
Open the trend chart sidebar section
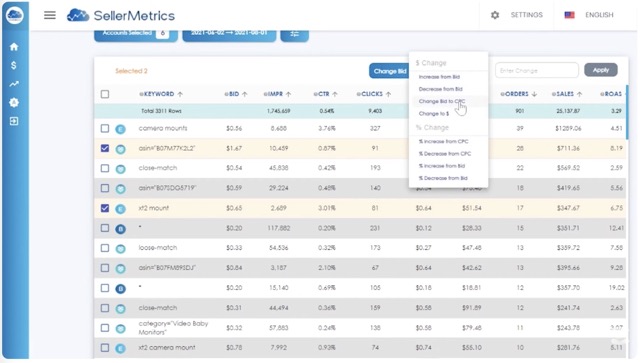(x=14, y=84)
